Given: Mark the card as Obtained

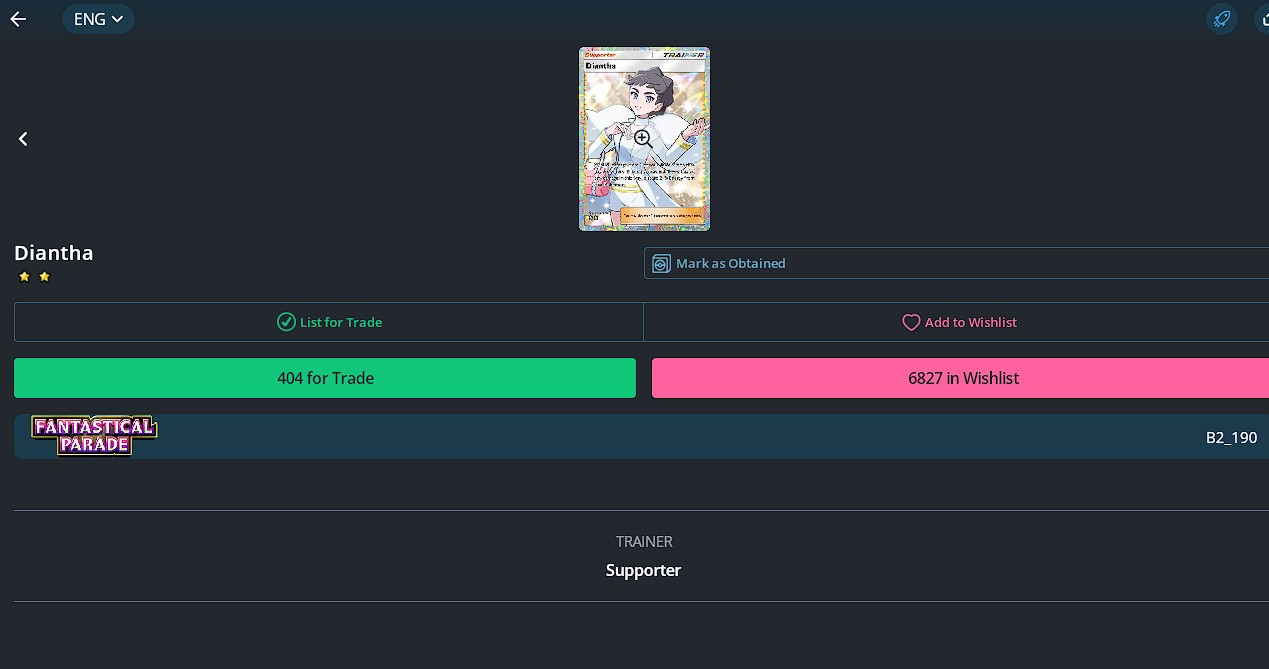Looking at the screenshot, I should pyautogui.click(x=956, y=263).
